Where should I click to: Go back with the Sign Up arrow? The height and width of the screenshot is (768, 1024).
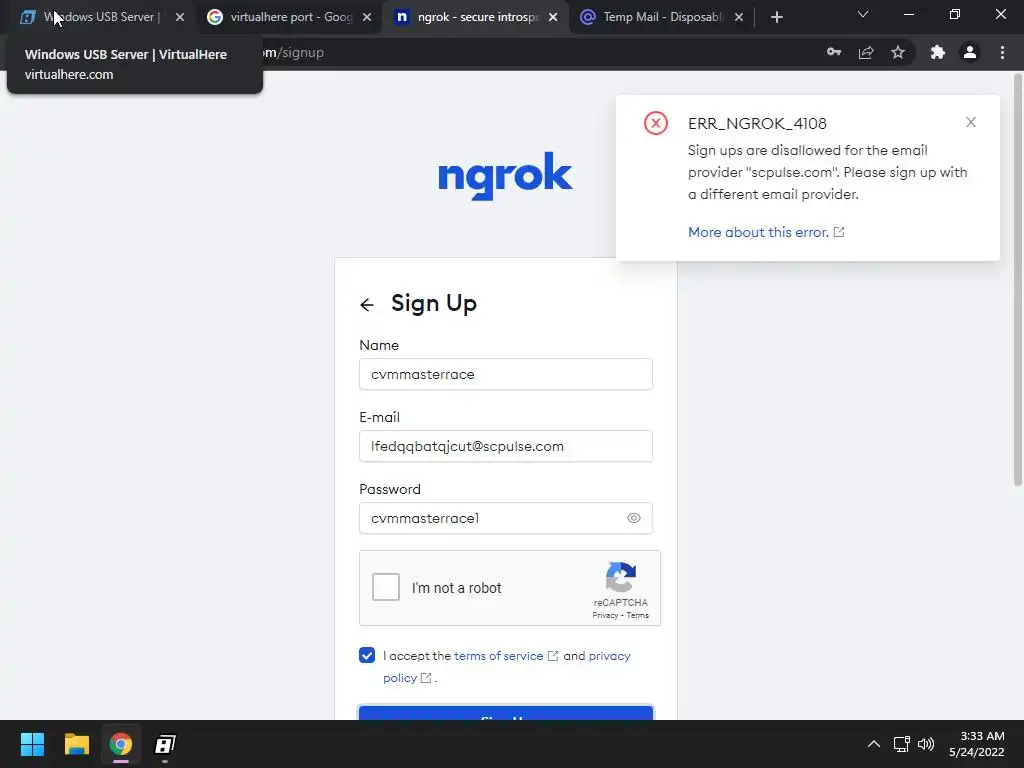click(x=367, y=304)
